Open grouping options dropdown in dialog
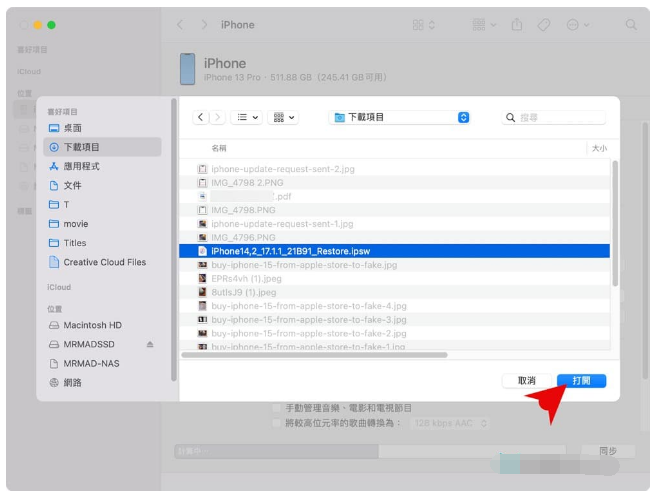Viewport: 657px width, 498px height. (x=283, y=117)
